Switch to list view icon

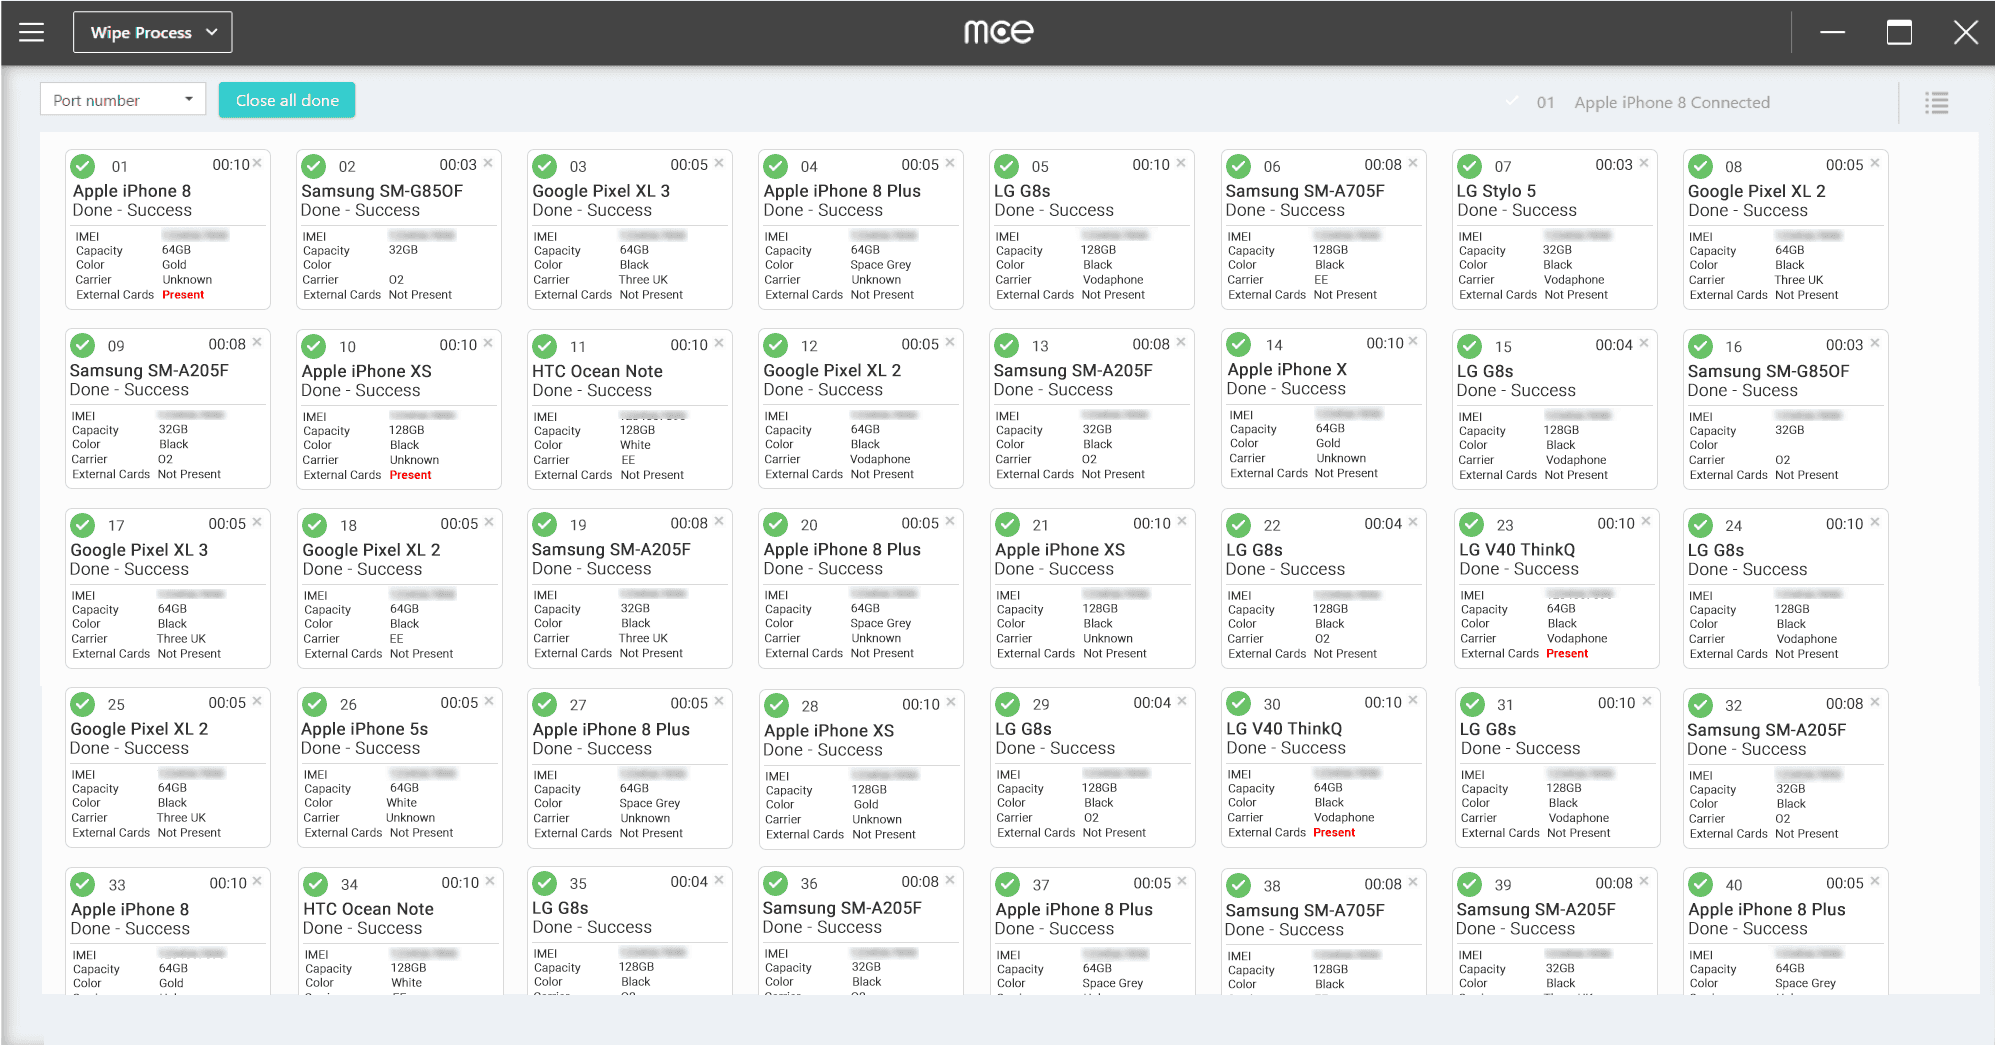1937,102
